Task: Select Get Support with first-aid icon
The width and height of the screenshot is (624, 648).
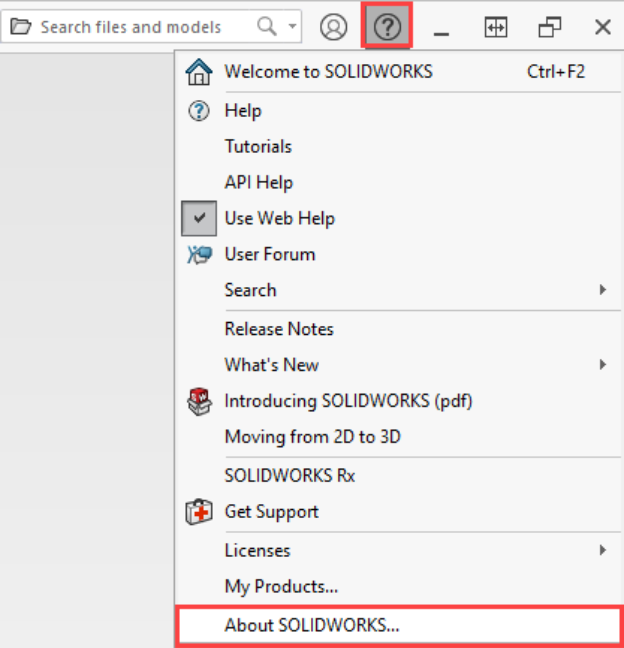Action: click(x=271, y=511)
